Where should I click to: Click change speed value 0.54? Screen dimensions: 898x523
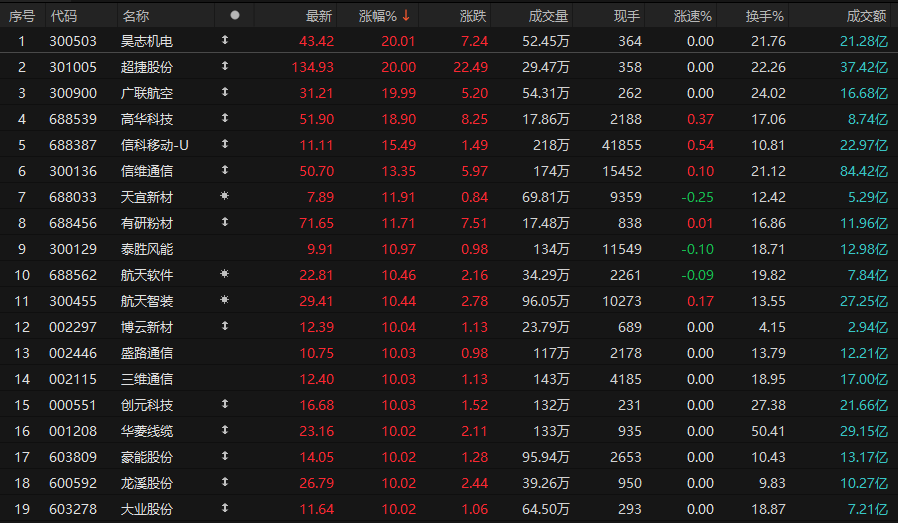700,145
